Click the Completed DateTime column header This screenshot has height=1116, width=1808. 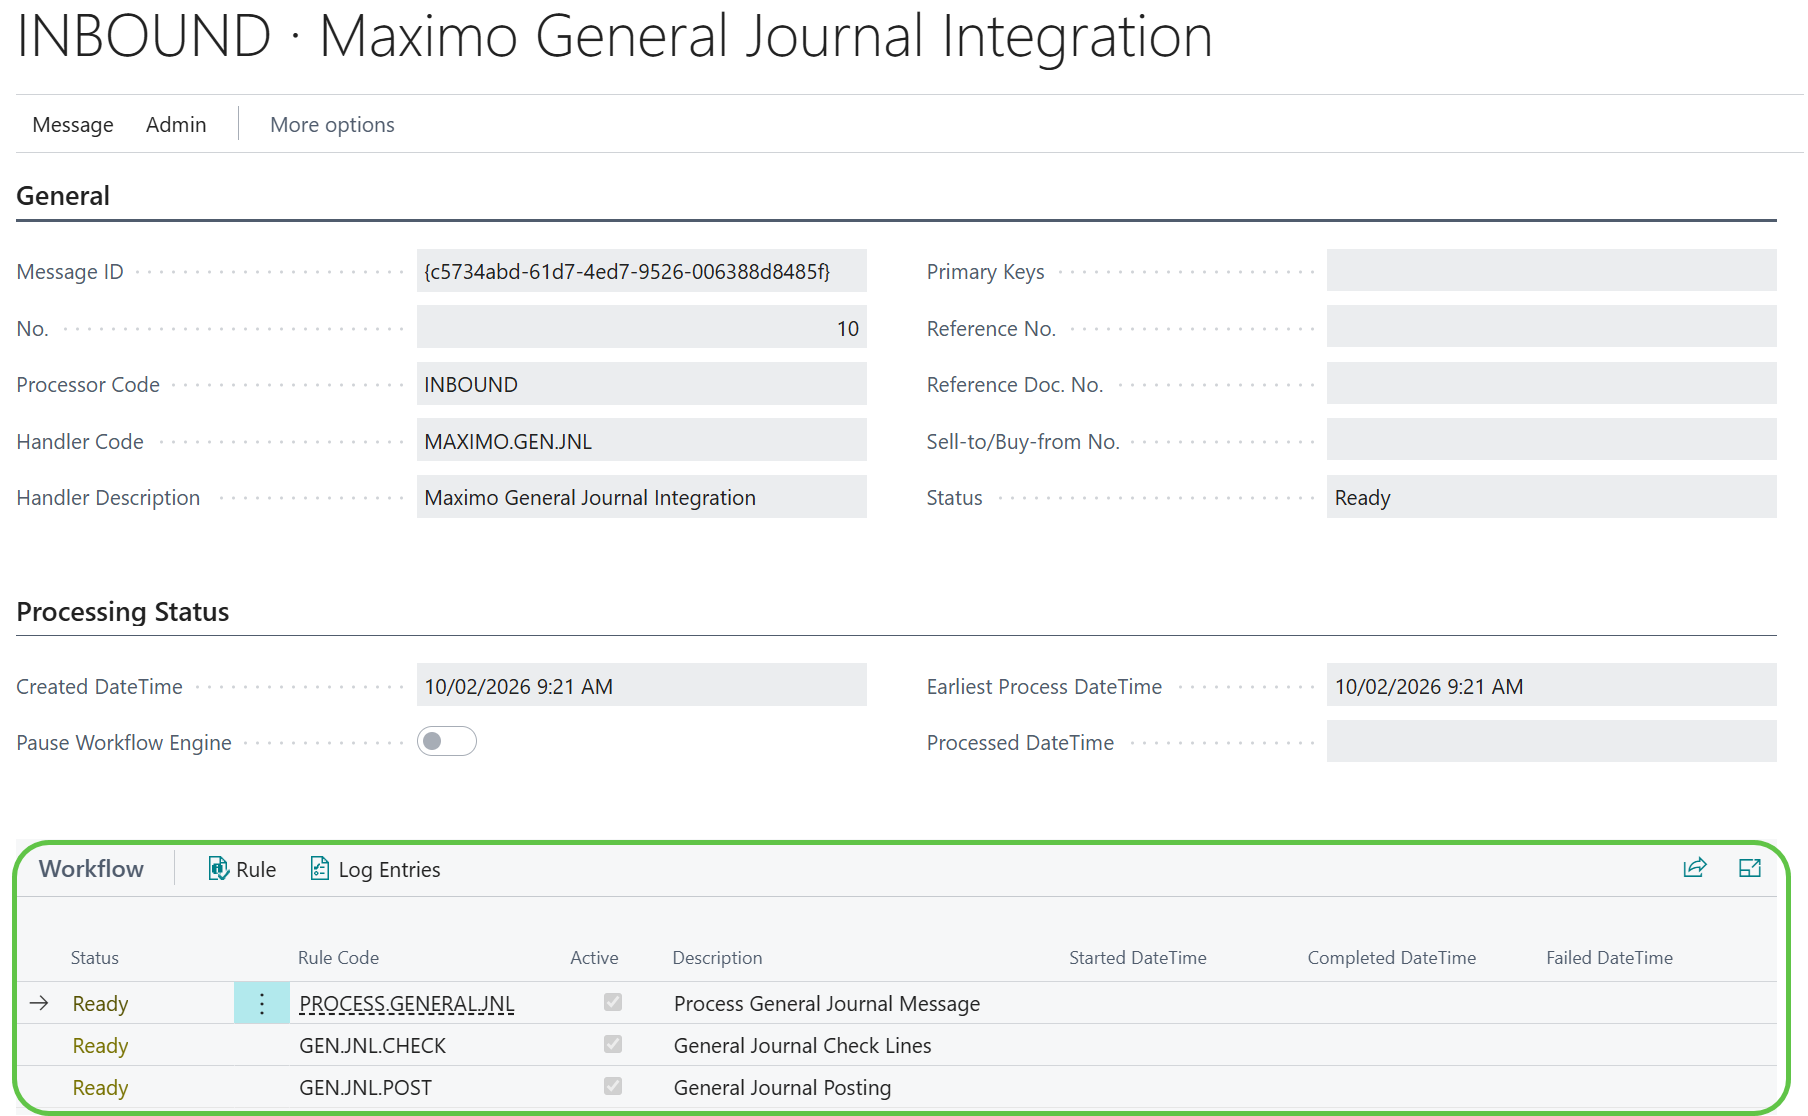(x=1392, y=958)
